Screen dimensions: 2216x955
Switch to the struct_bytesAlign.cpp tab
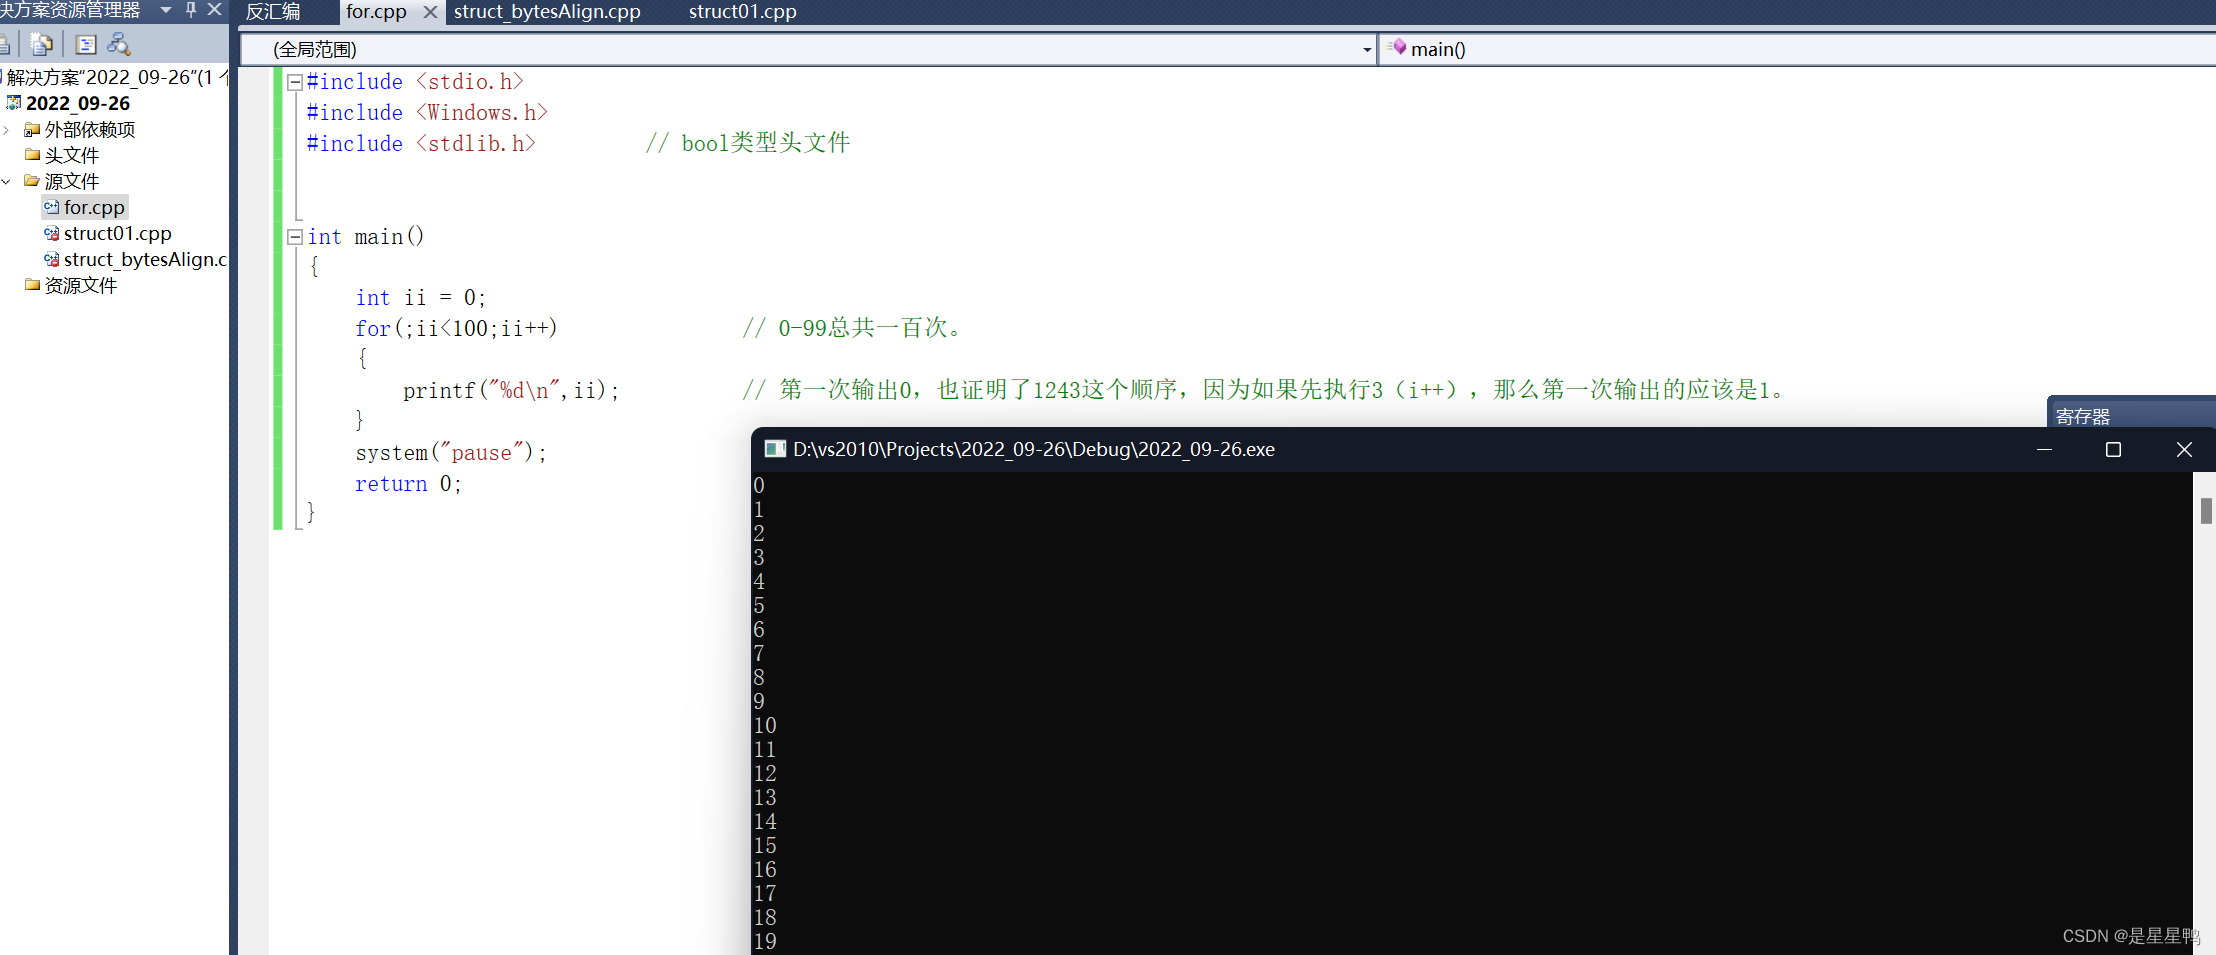pos(547,12)
